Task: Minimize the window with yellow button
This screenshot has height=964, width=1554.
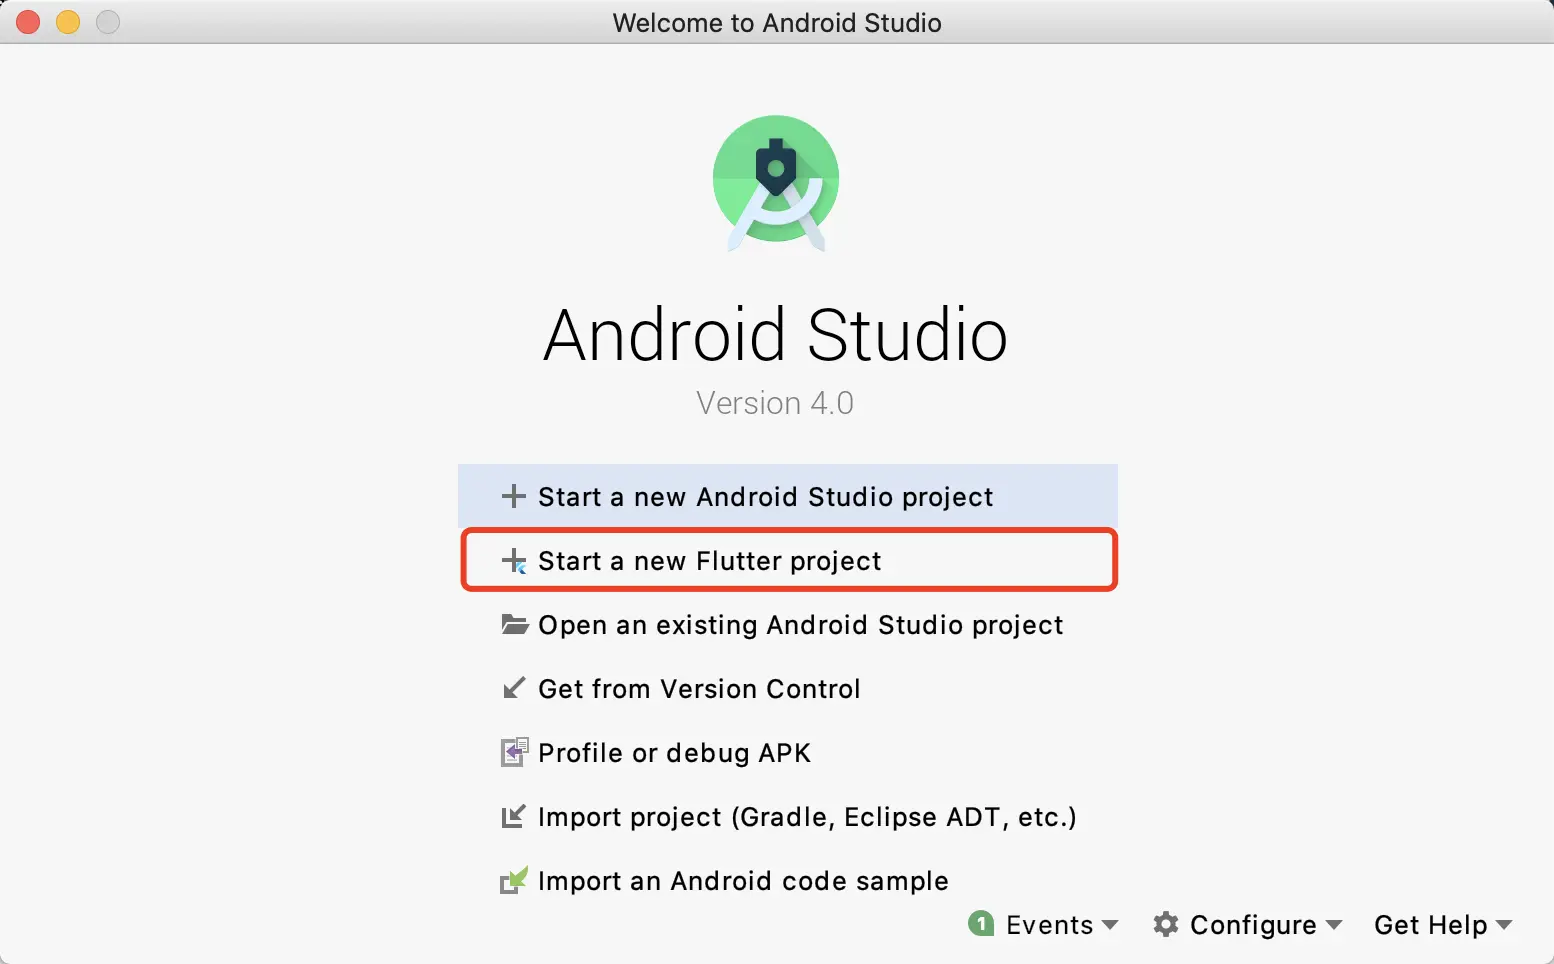Action: [68, 22]
